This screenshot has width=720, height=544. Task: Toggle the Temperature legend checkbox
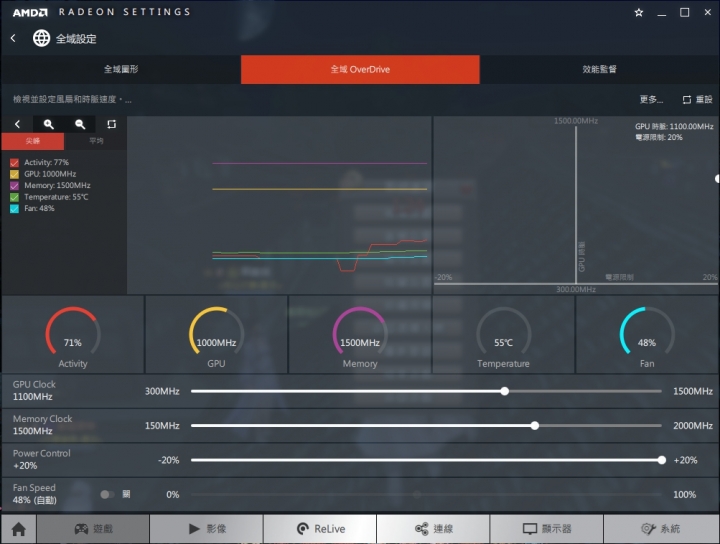15,197
